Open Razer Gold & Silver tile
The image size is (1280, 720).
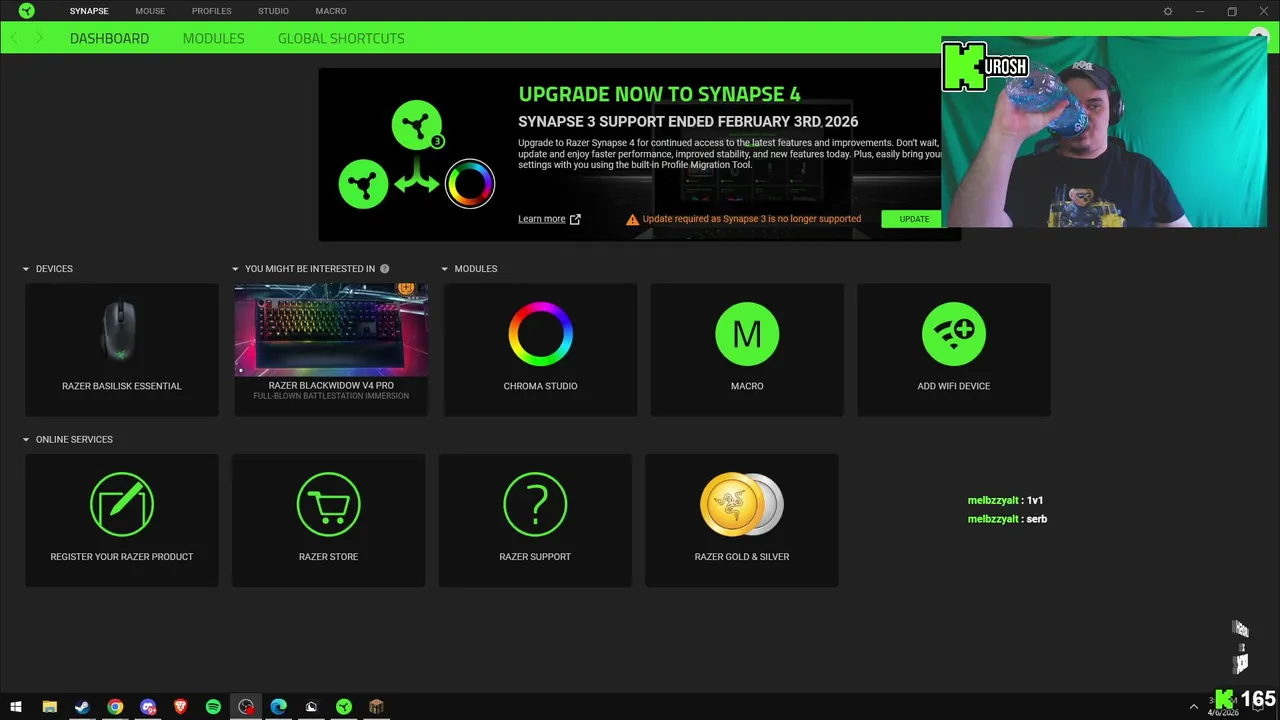(742, 520)
